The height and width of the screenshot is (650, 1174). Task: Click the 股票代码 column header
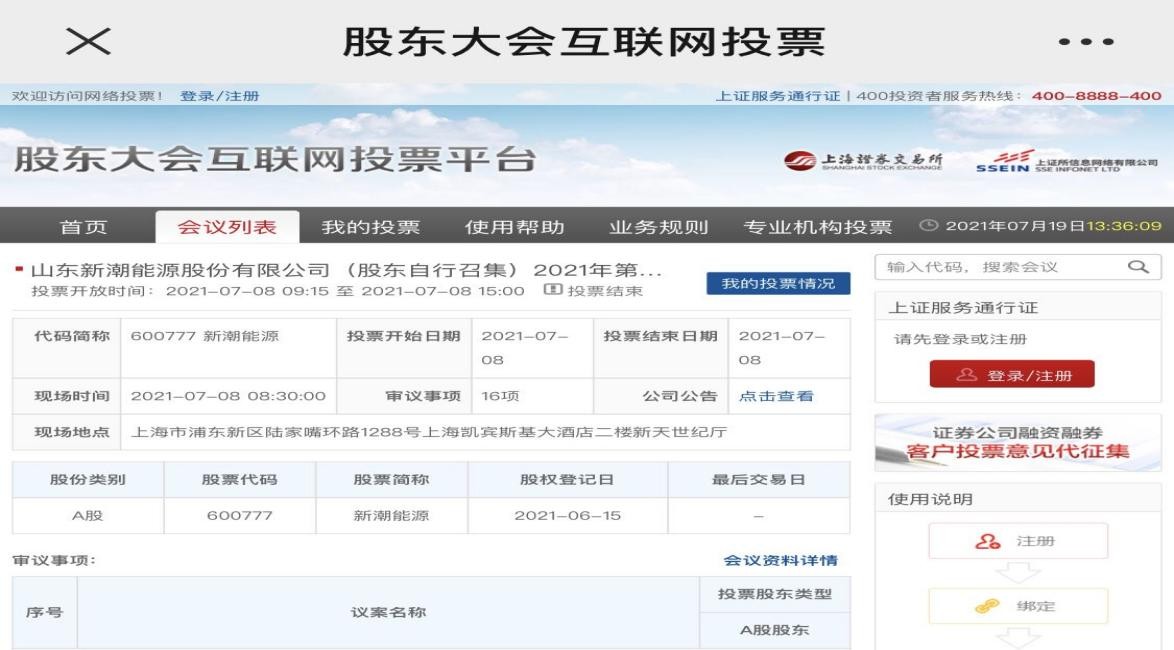click(x=240, y=479)
